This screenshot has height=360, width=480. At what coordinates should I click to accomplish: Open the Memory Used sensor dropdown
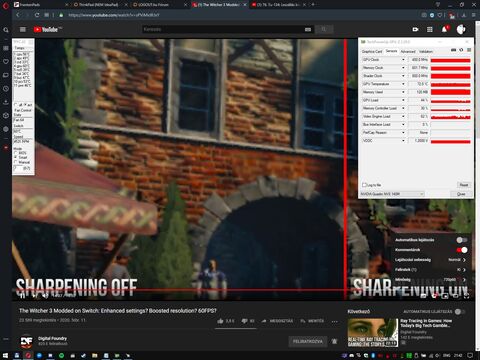coord(403,92)
